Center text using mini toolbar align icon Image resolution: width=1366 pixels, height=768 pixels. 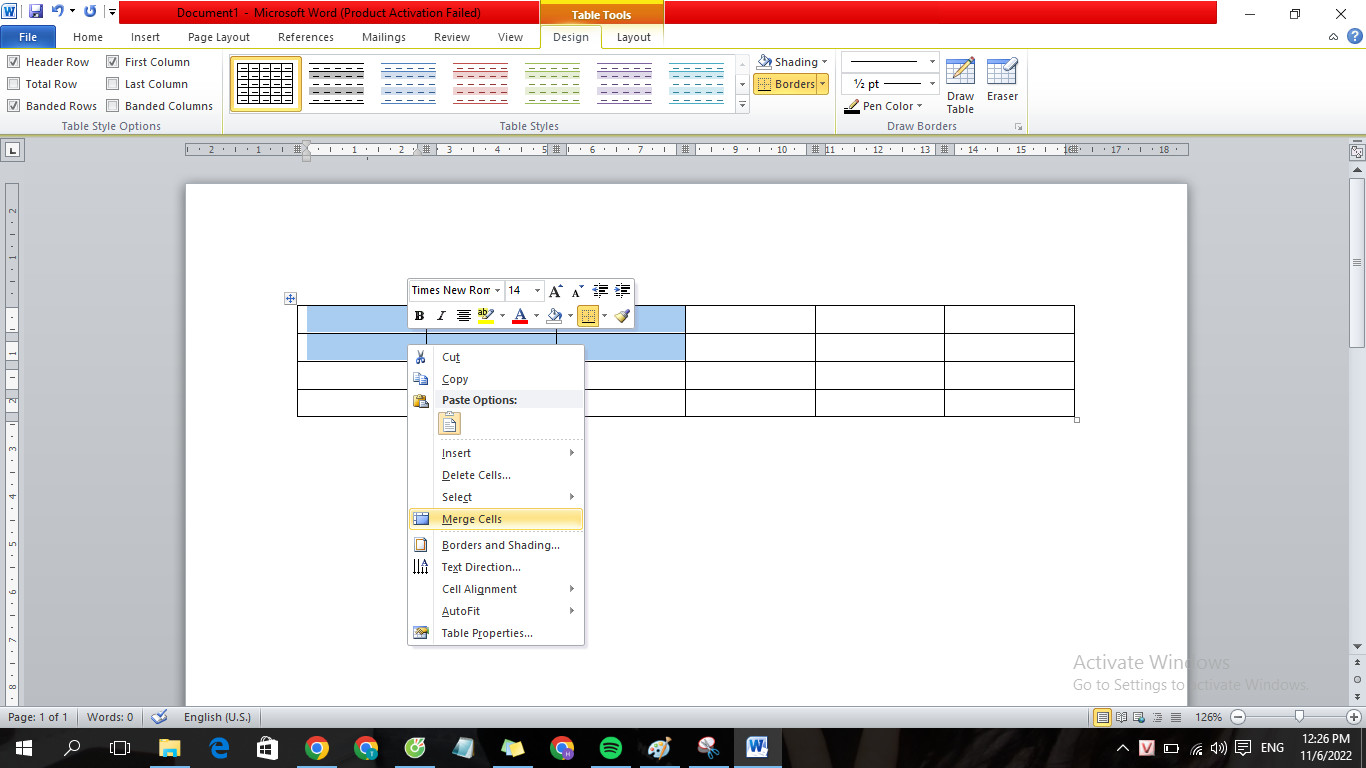tap(463, 316)
